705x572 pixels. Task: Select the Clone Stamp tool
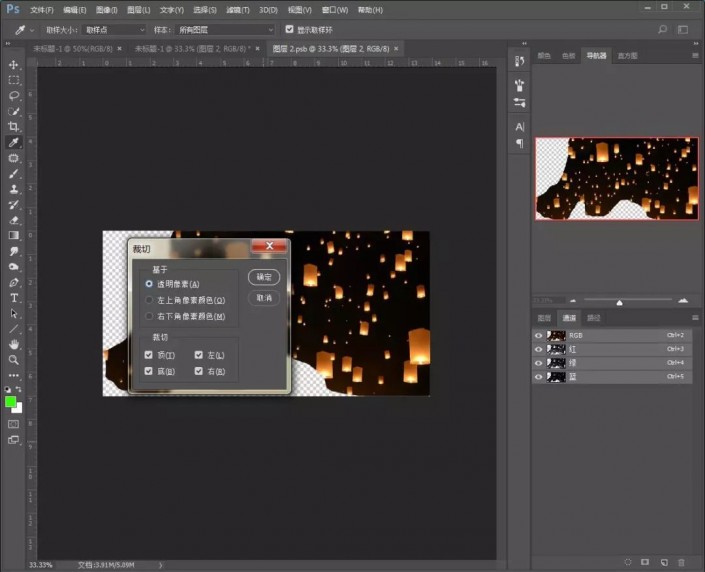13,189
